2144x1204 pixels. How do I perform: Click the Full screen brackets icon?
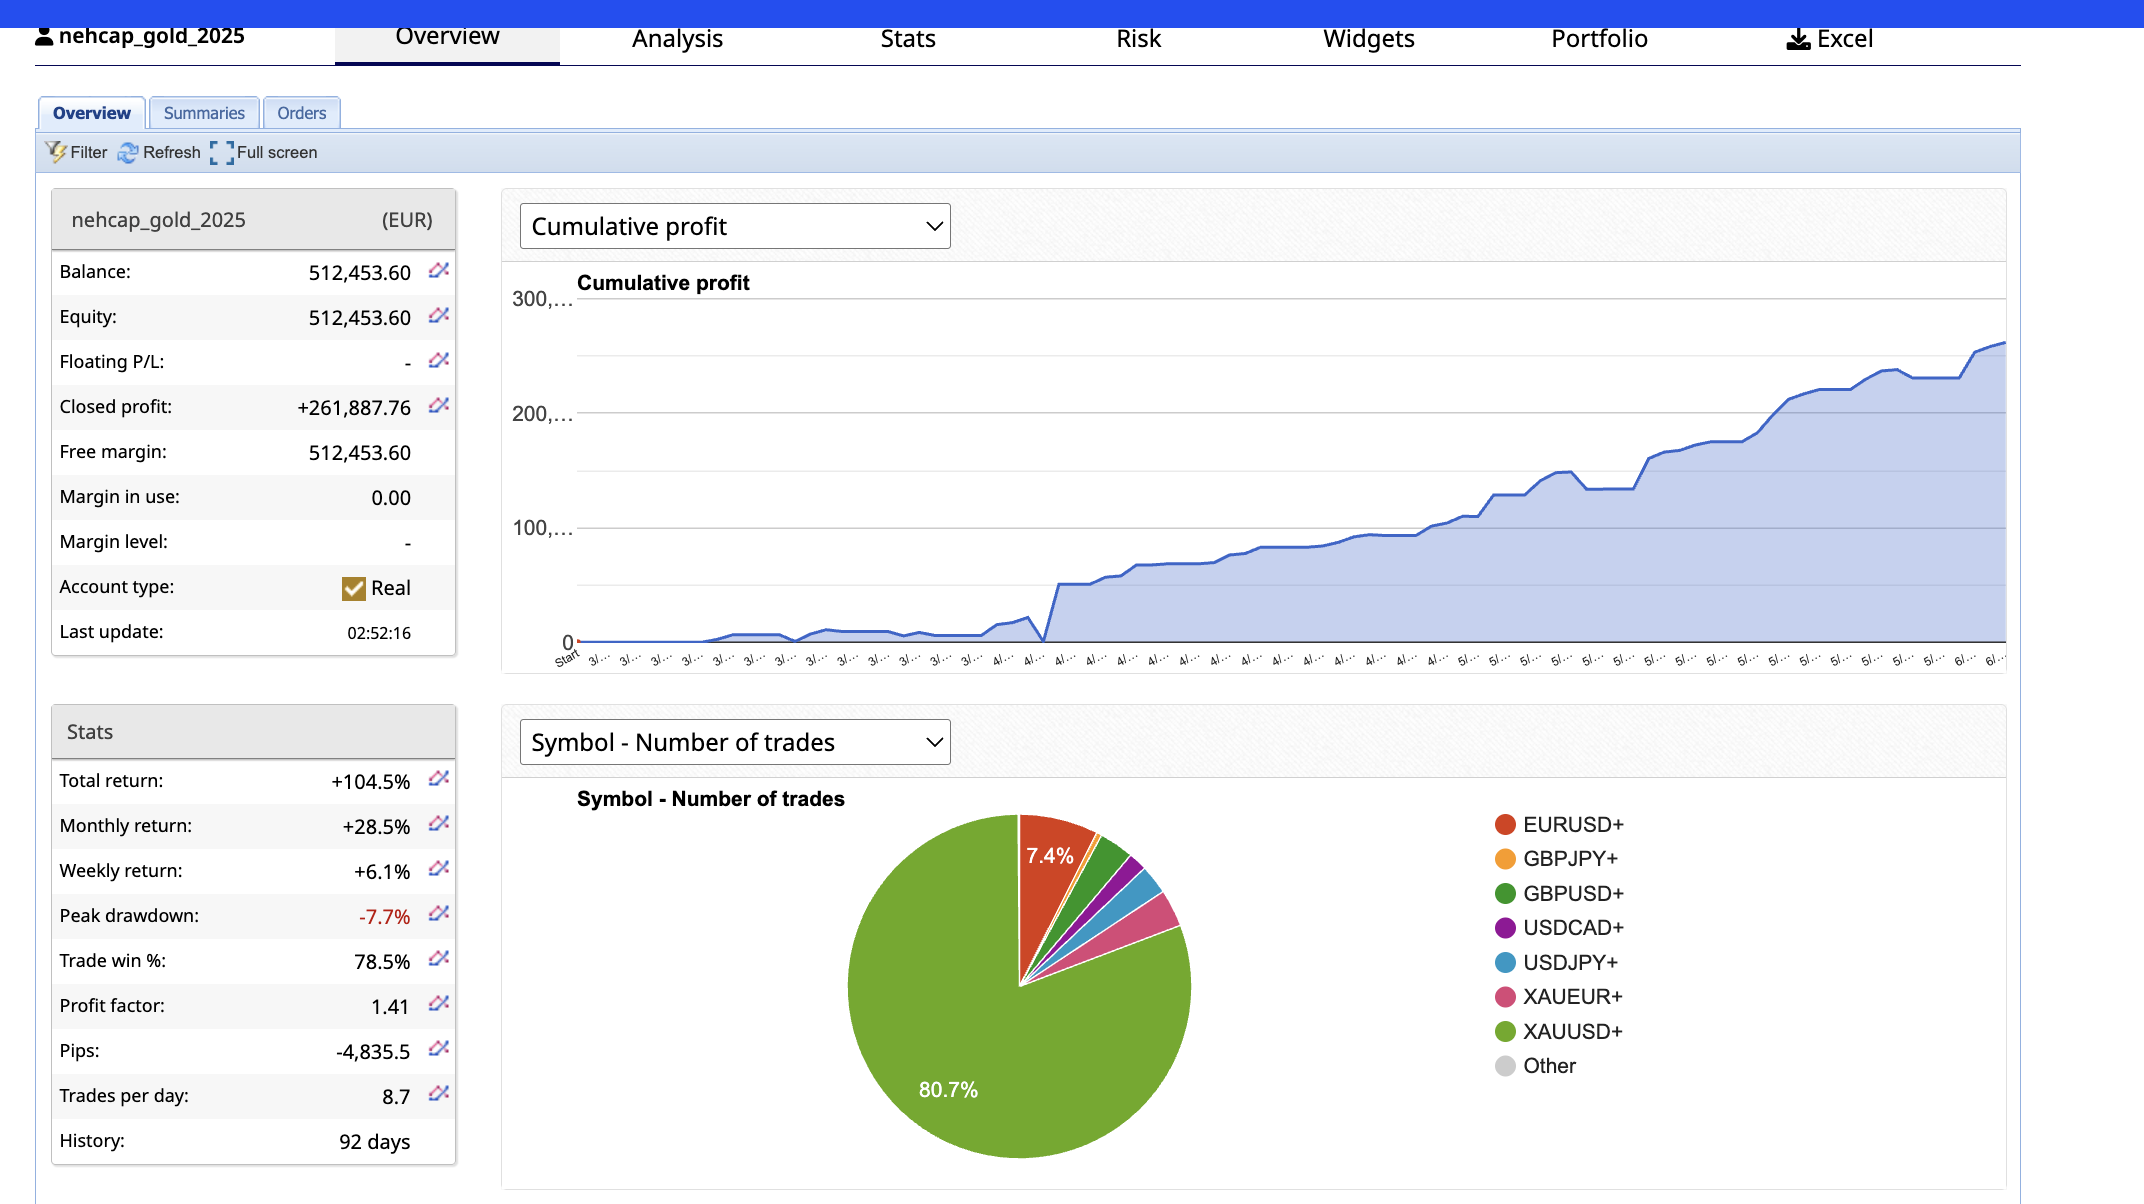(222, 152)
